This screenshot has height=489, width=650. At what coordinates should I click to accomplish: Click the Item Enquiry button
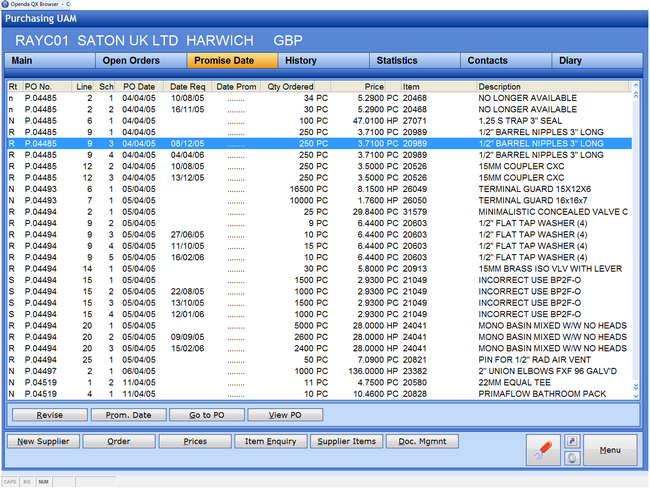pyautogui.click(x=271, y=441)
